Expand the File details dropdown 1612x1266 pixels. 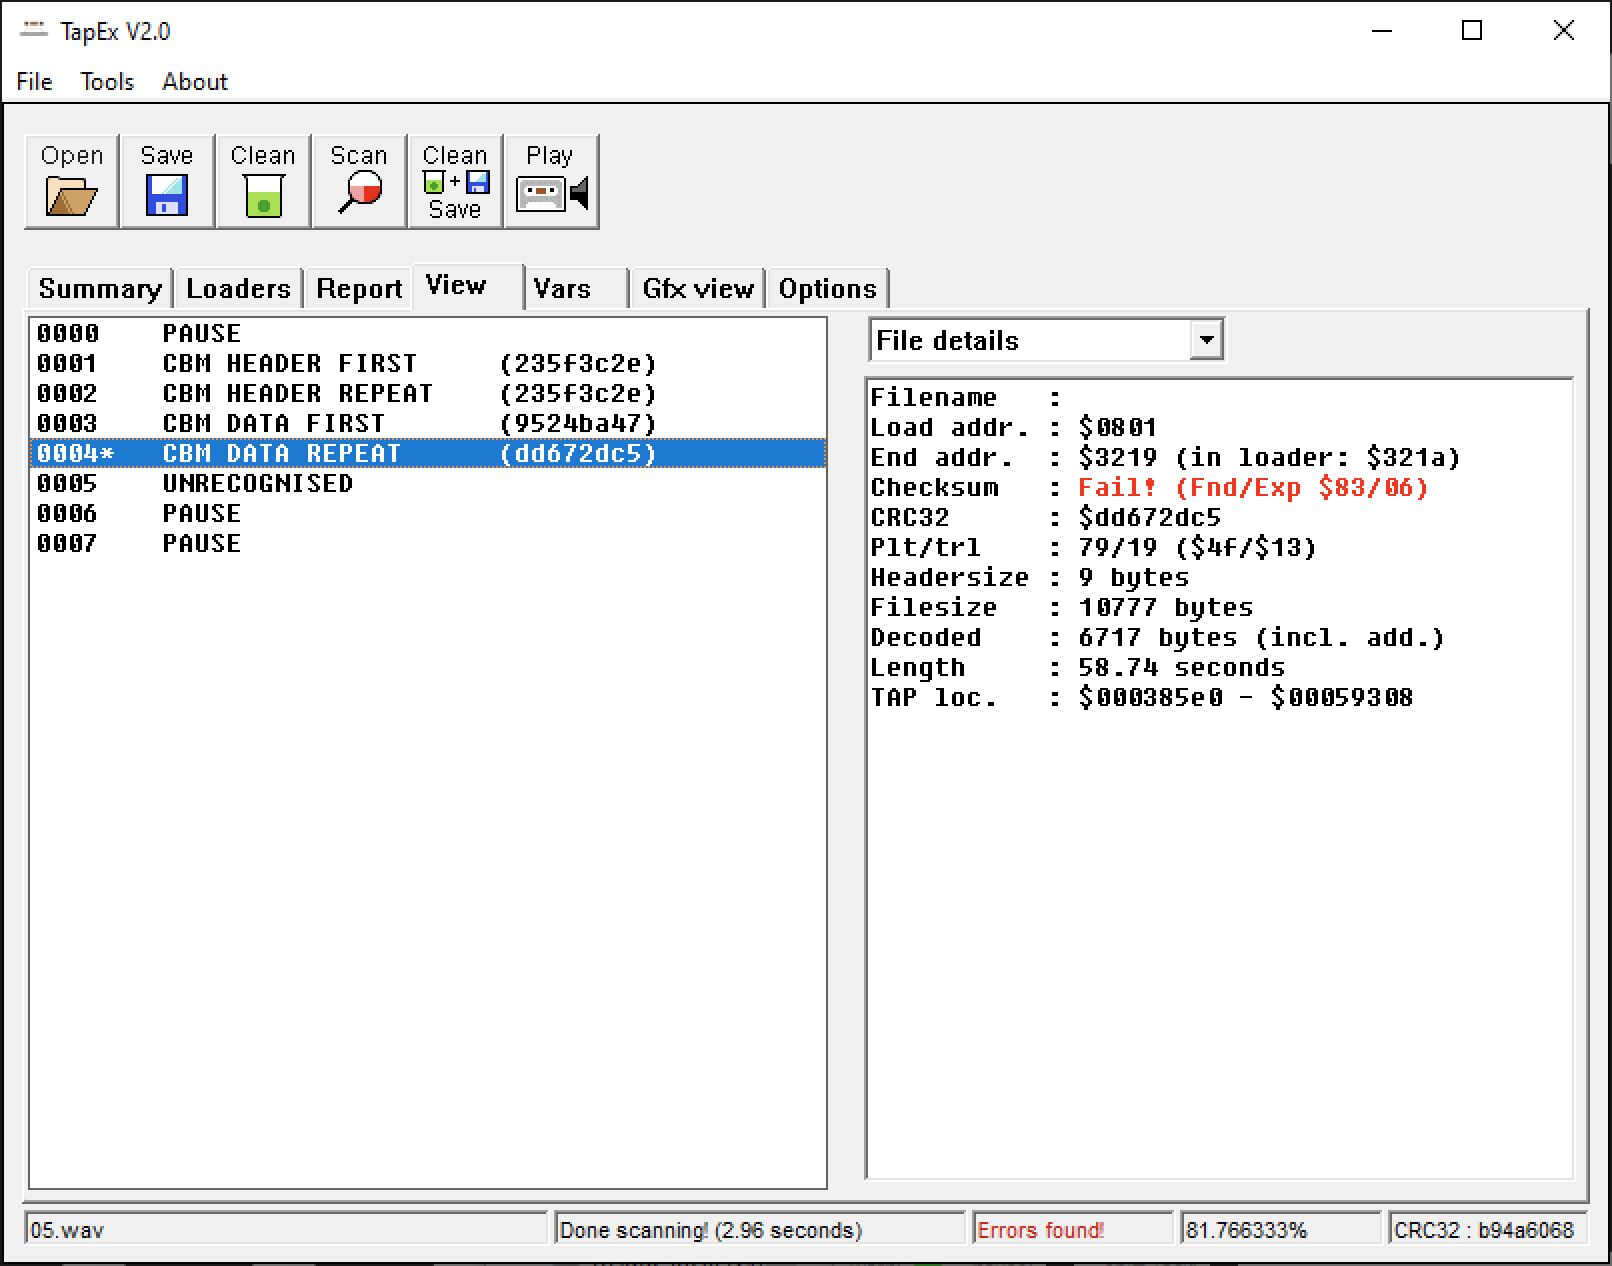point(1207,340)
